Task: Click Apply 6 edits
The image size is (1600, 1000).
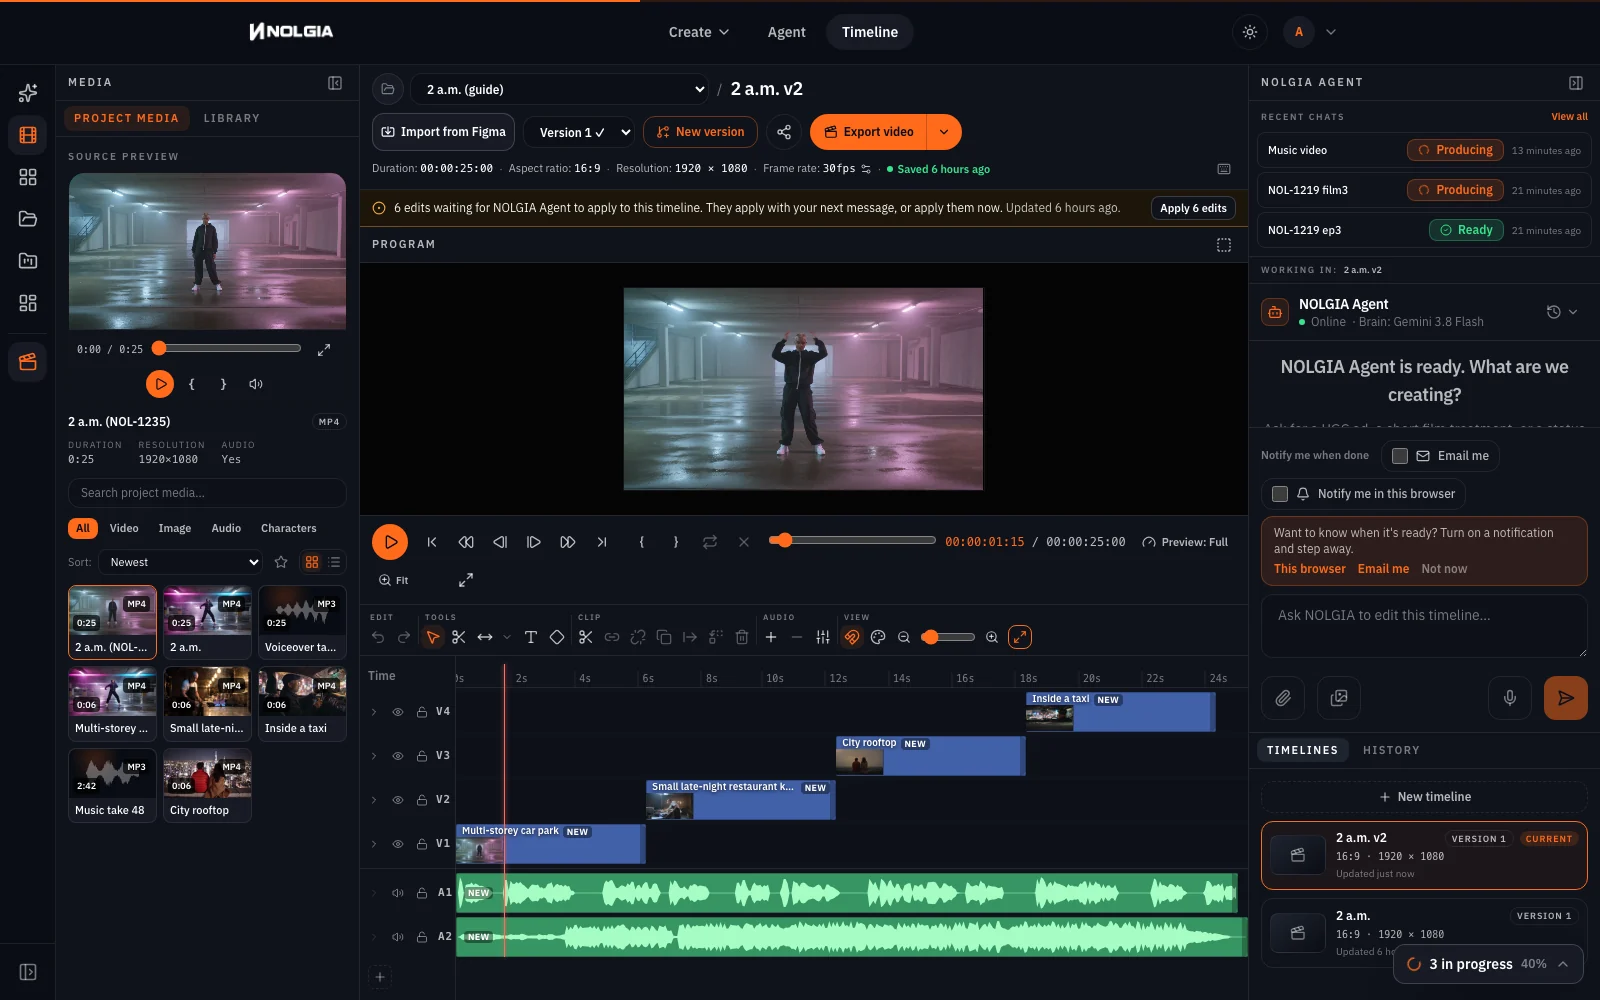Action: 1193,208
